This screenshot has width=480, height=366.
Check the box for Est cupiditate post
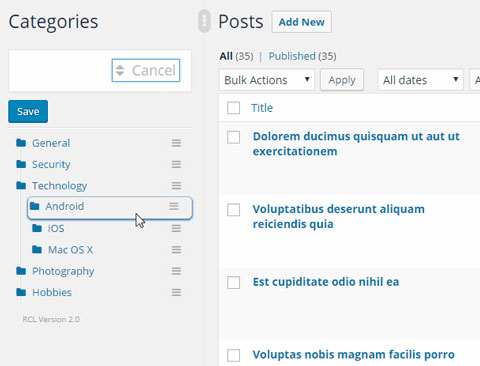pyautogui.click(x=233, y=282)
